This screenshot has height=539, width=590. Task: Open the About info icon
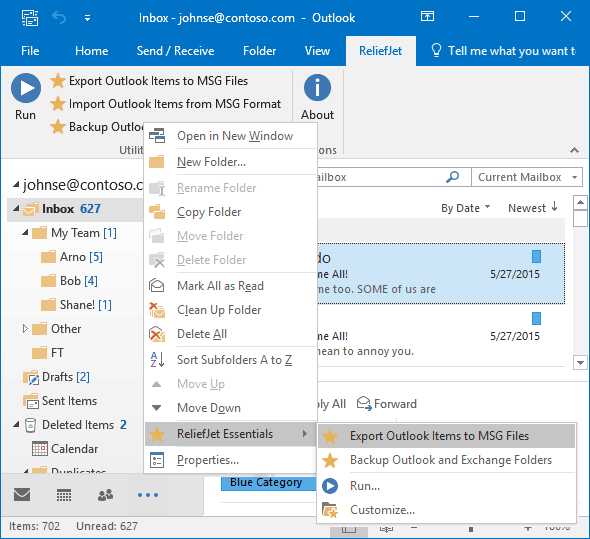click(x=317, y=88)
